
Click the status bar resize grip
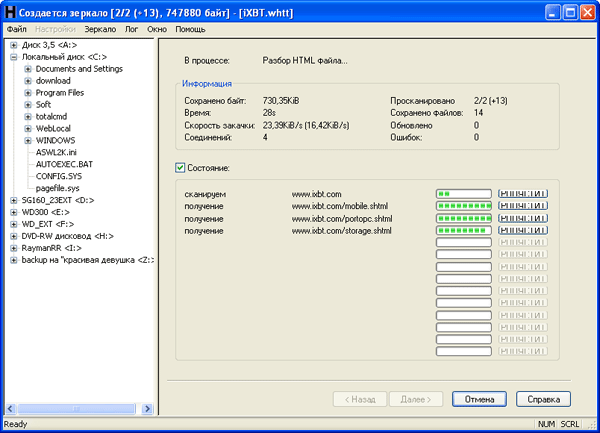(x=592, y=424)
